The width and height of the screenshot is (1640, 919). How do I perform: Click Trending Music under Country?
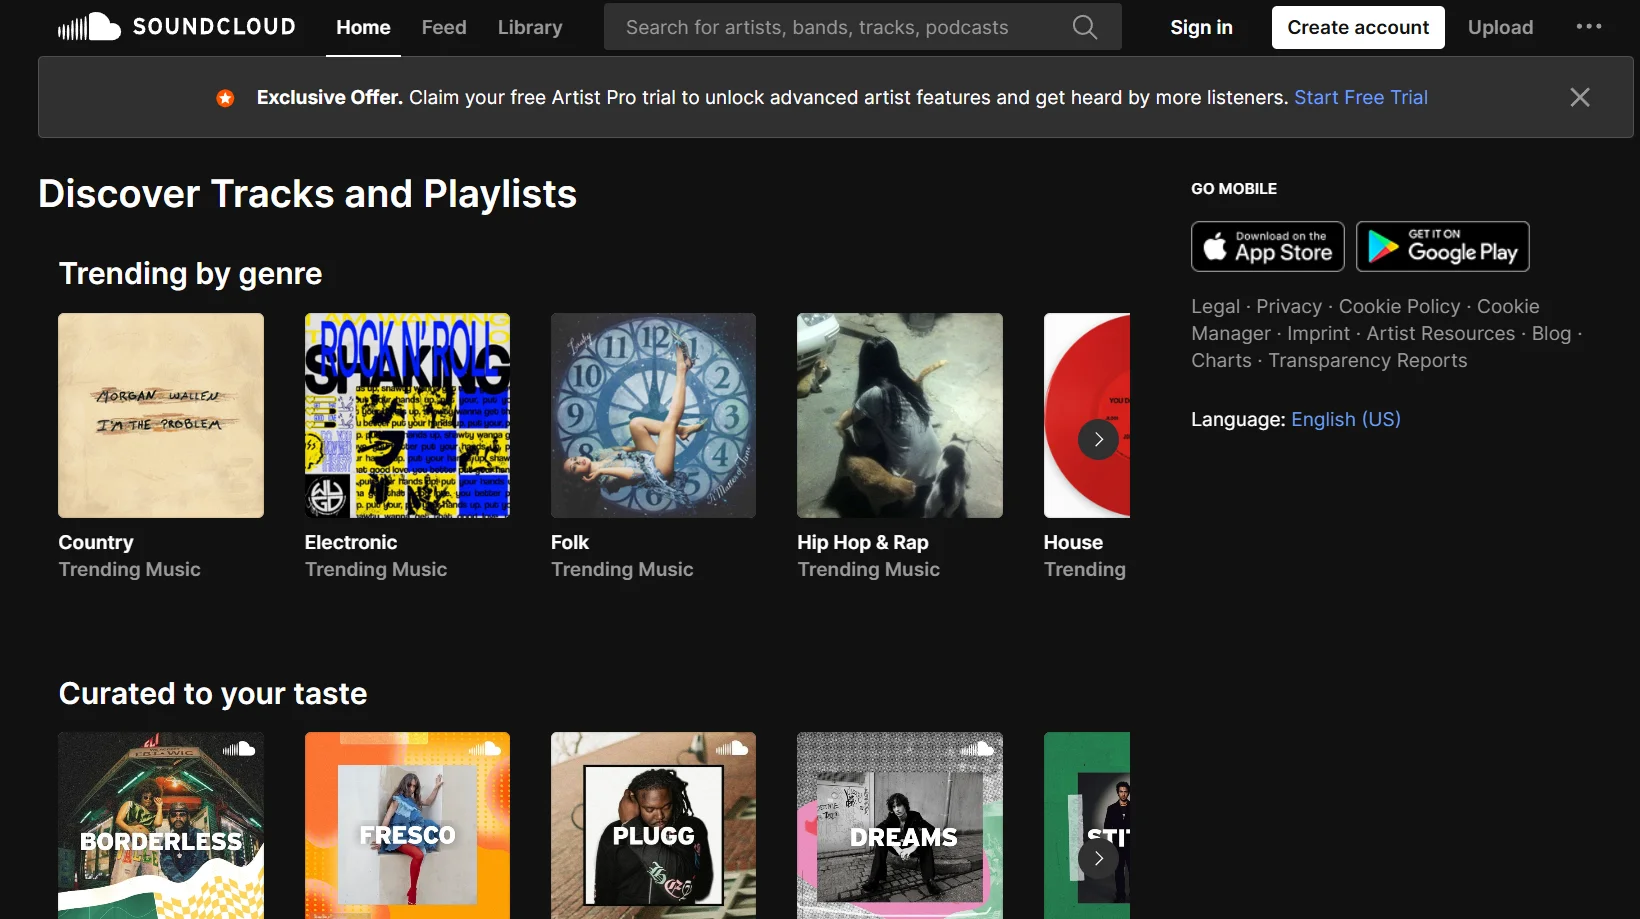pyautogui.click(x=130, y=569)
